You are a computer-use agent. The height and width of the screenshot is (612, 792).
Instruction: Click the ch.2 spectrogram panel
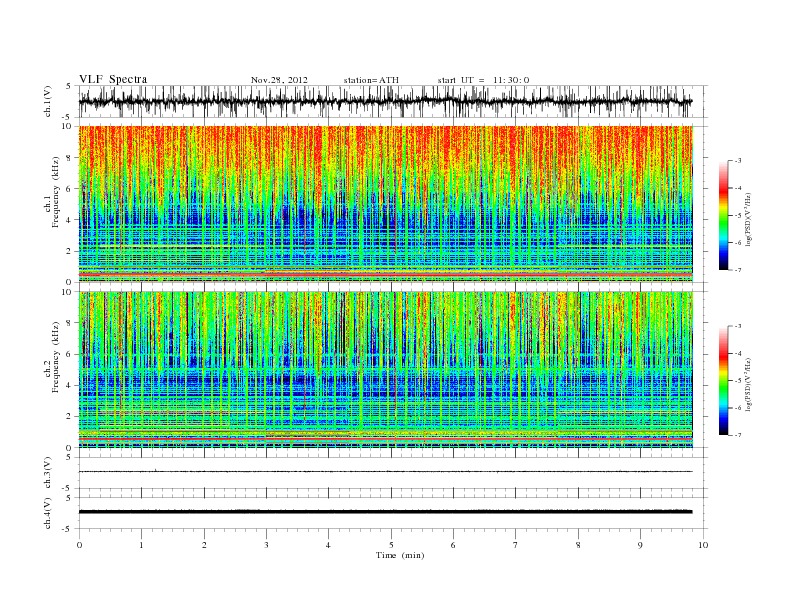pyautogui.click(x=386, y=370)
